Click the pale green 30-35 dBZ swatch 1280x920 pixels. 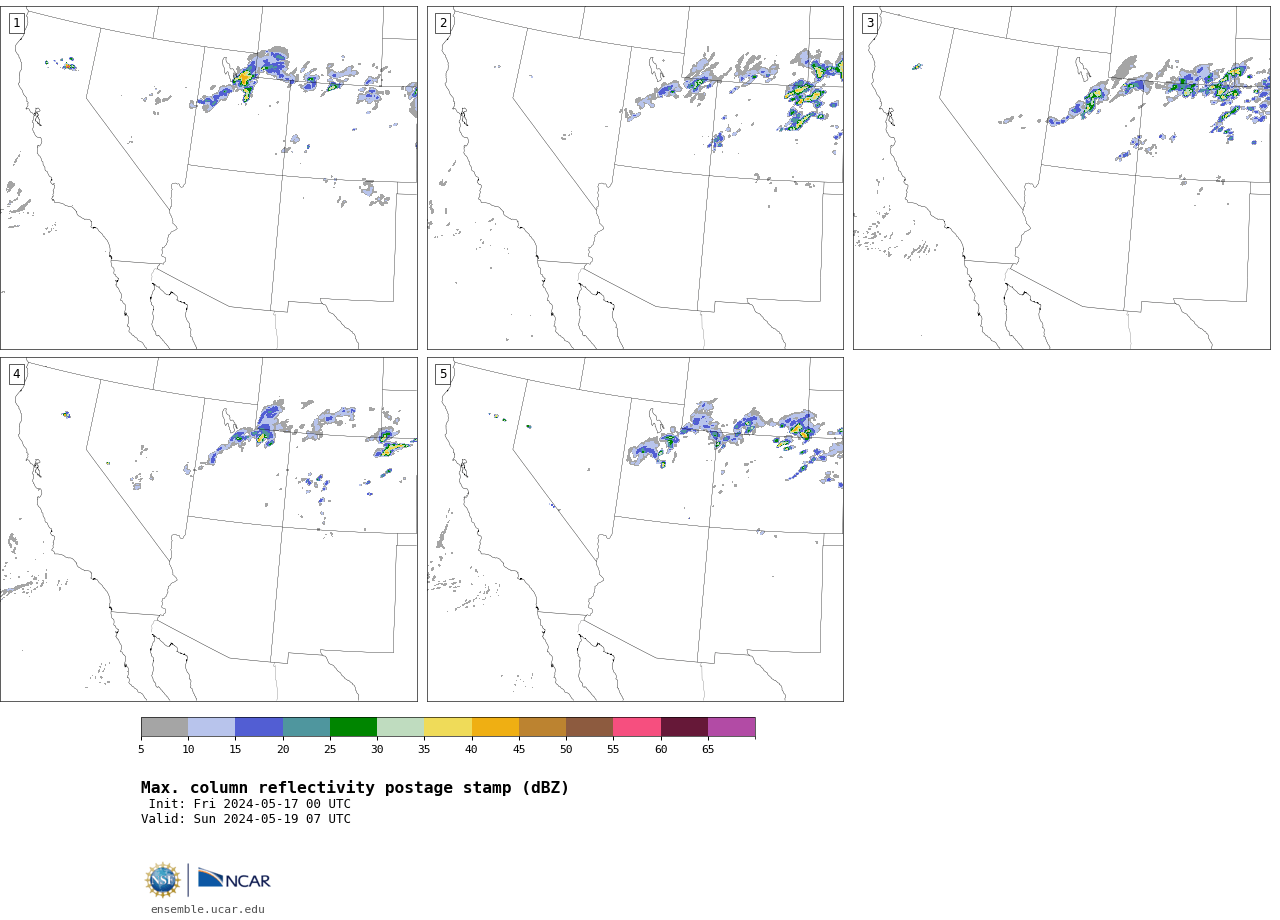[401, 727]
